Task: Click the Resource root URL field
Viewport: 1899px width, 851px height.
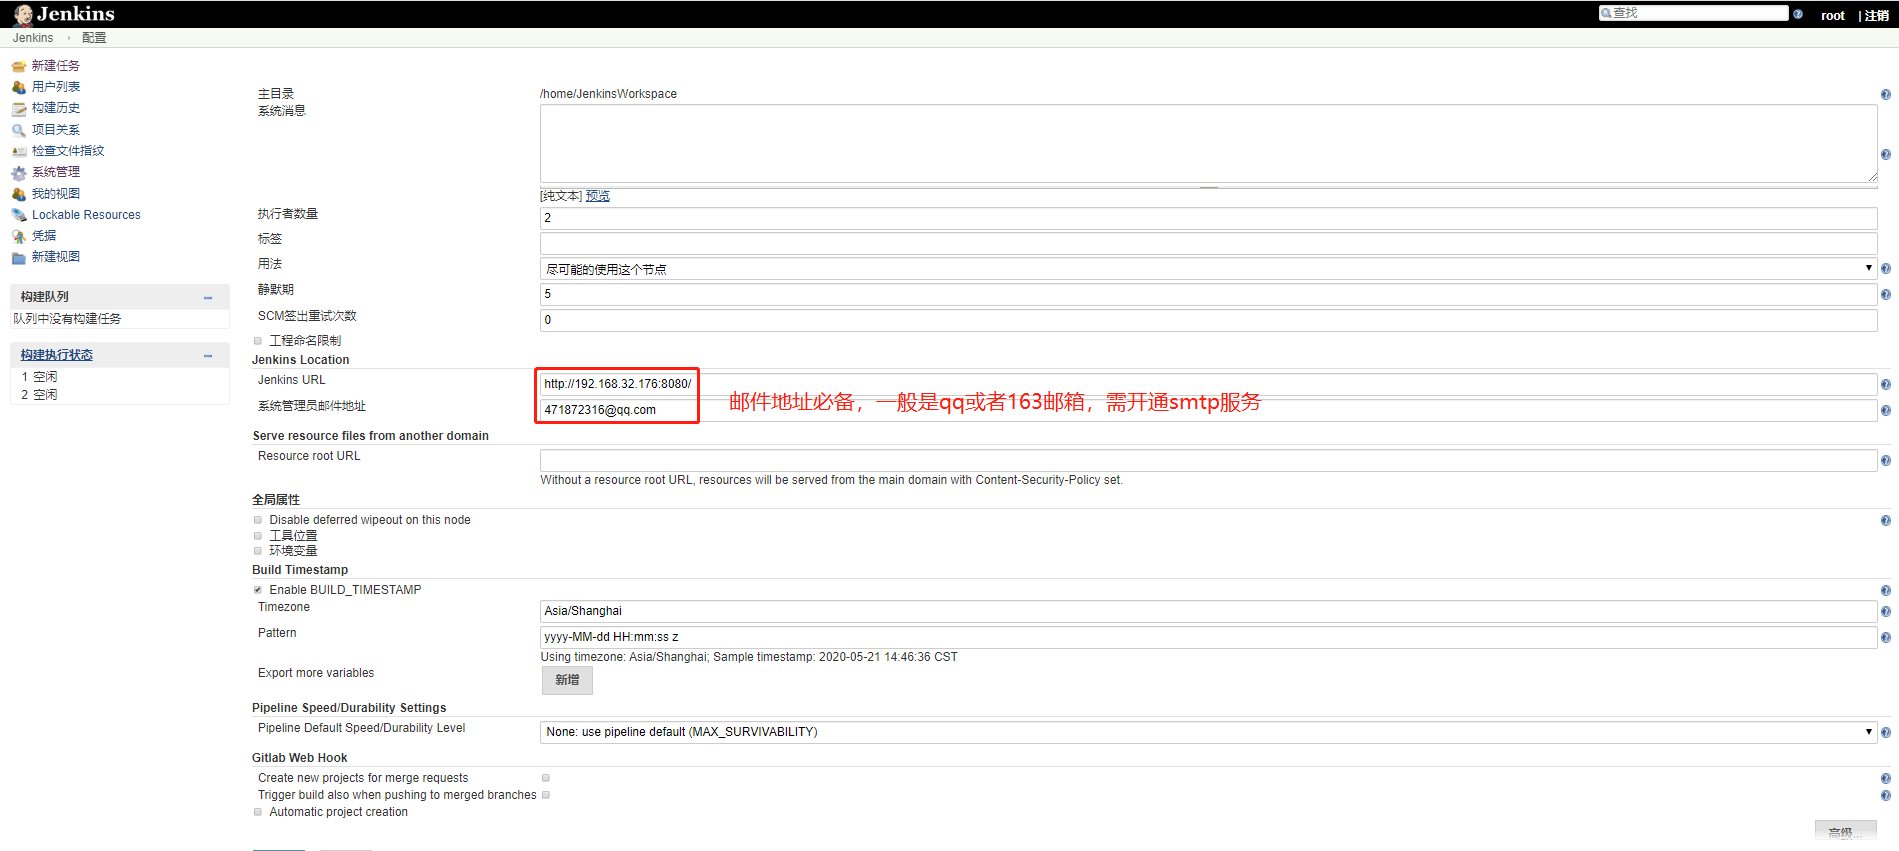Action: pos(1208,460)
